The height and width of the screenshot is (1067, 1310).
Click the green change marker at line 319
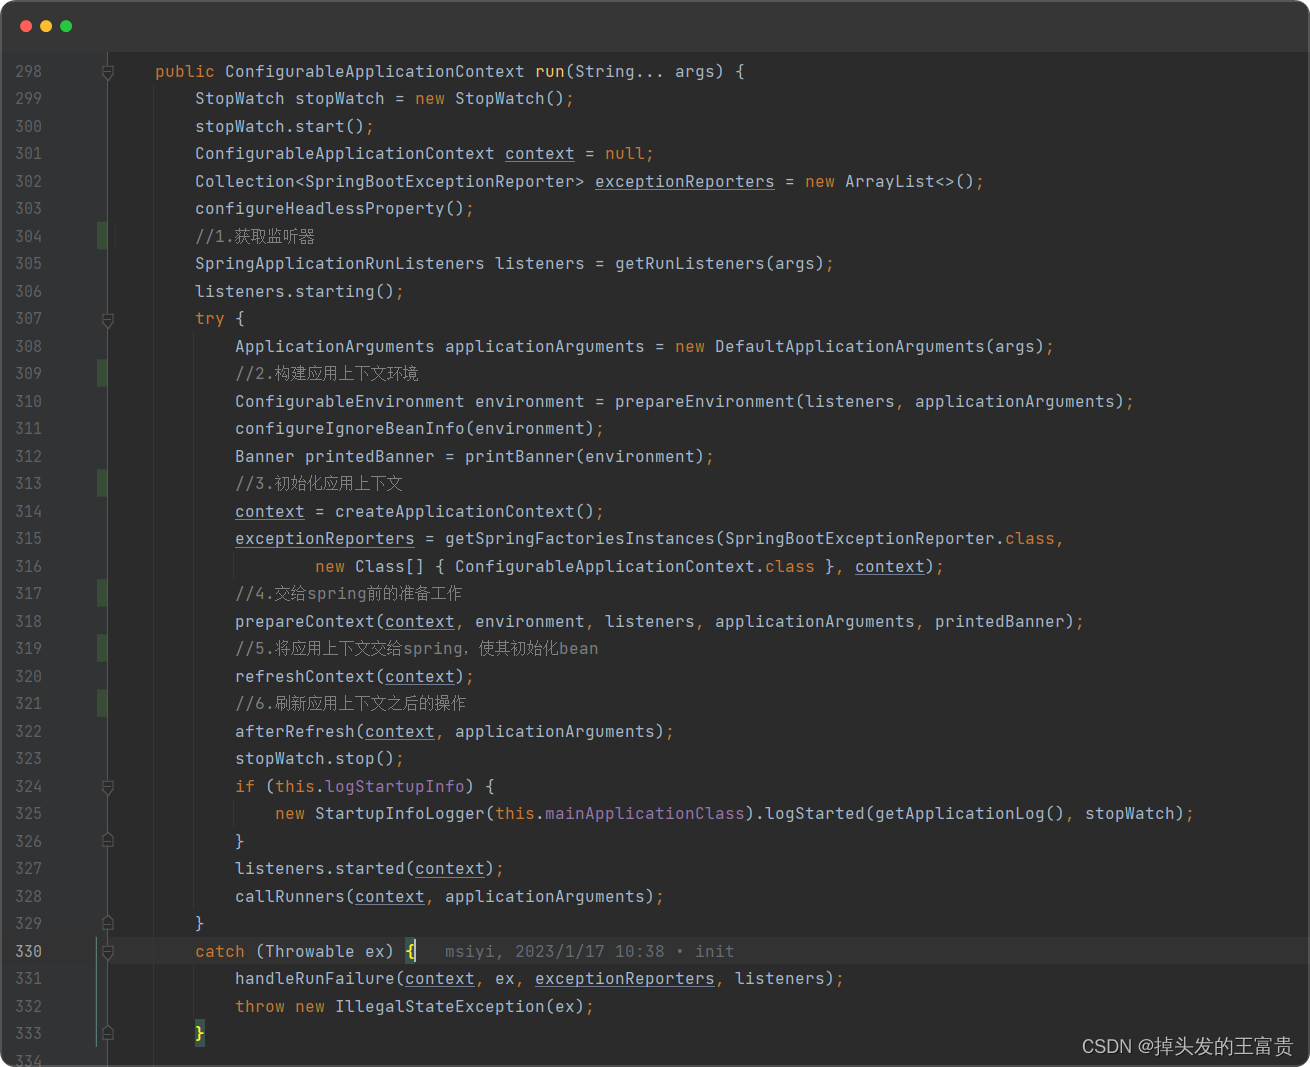[x=102, y=648]
